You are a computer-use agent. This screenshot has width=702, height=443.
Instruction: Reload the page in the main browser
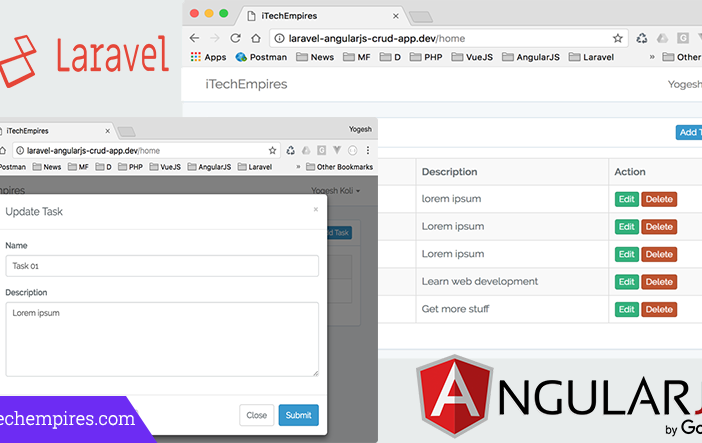235,38
